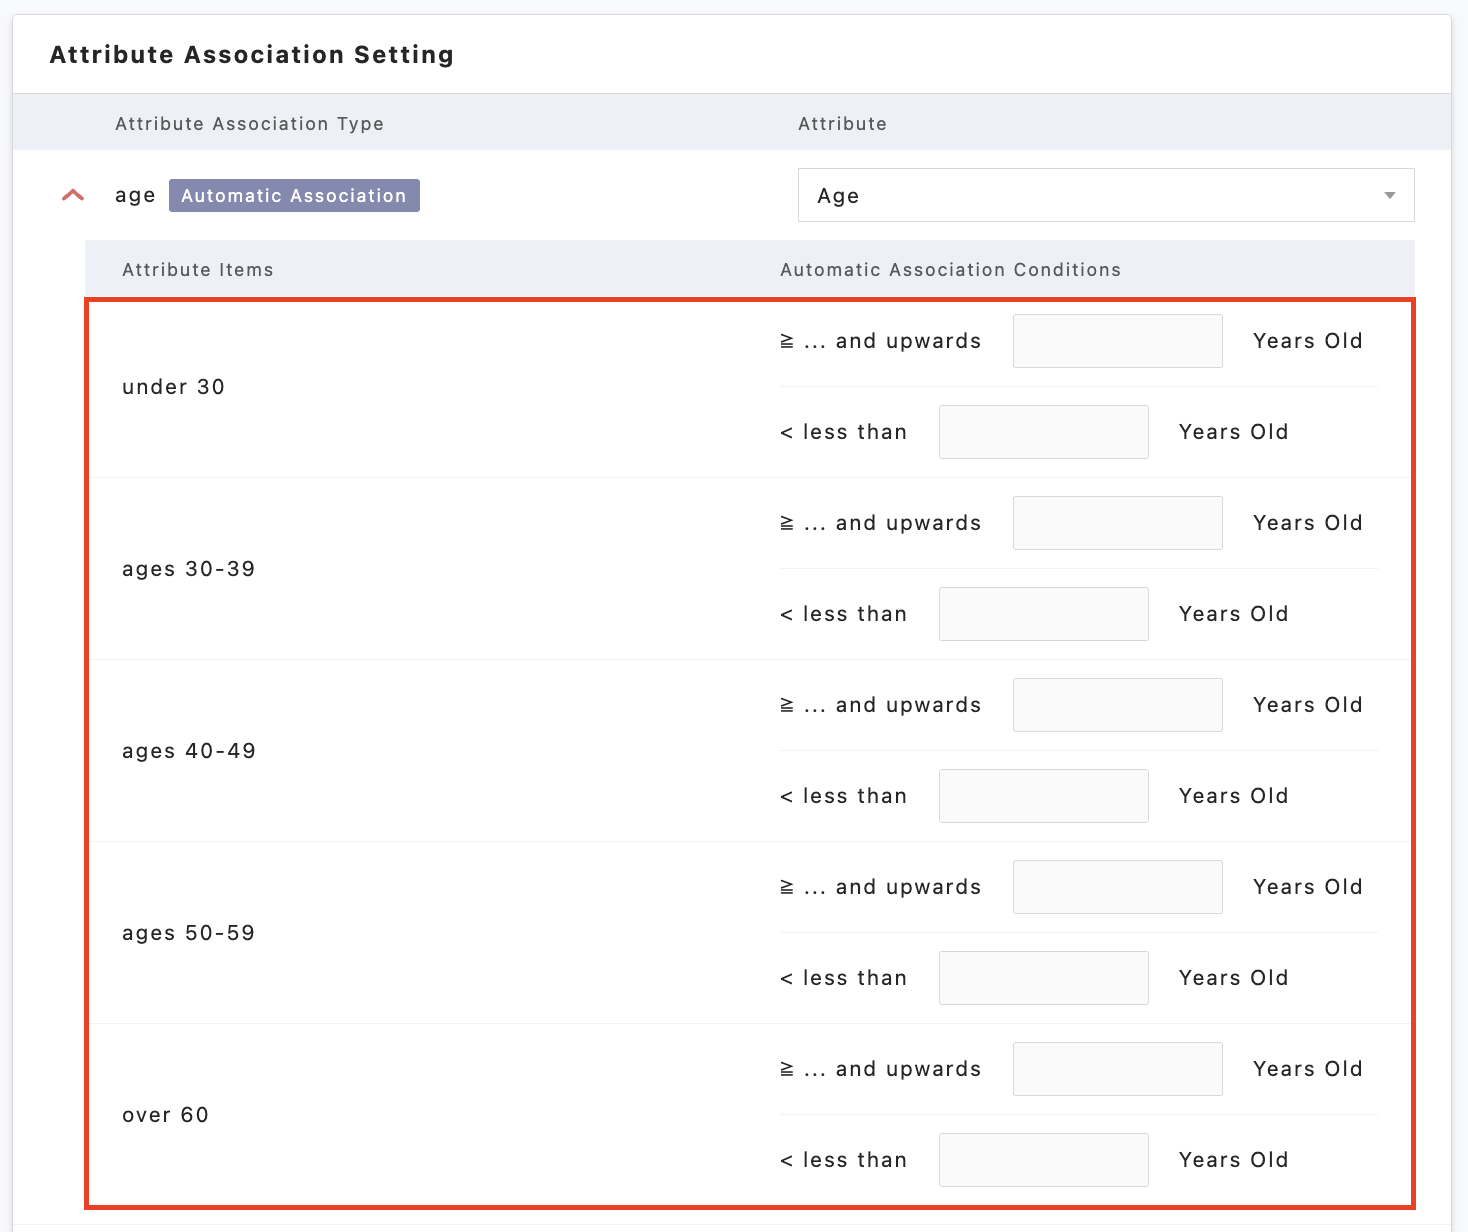Select the 'over 60' attribute item
Image resolution: width=1468 pixels, height=1232 pixels.
[x=165, y=1115]
